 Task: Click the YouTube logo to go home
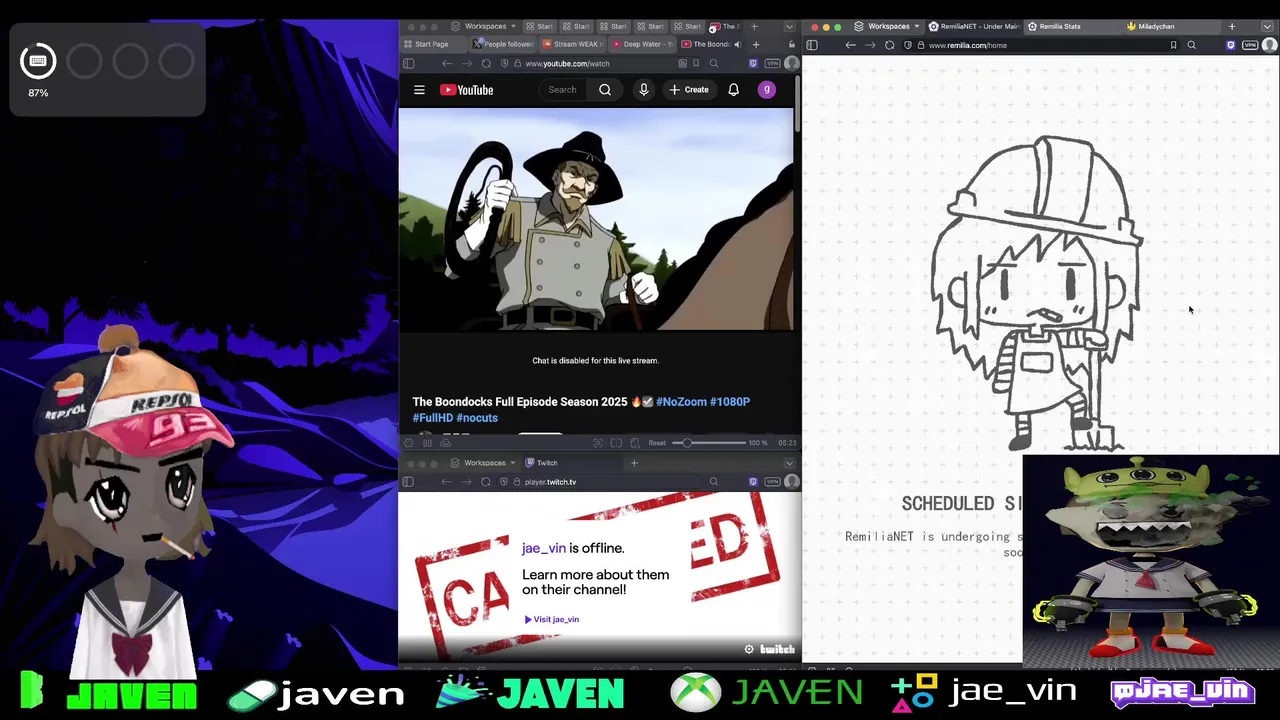click(466, 90)
